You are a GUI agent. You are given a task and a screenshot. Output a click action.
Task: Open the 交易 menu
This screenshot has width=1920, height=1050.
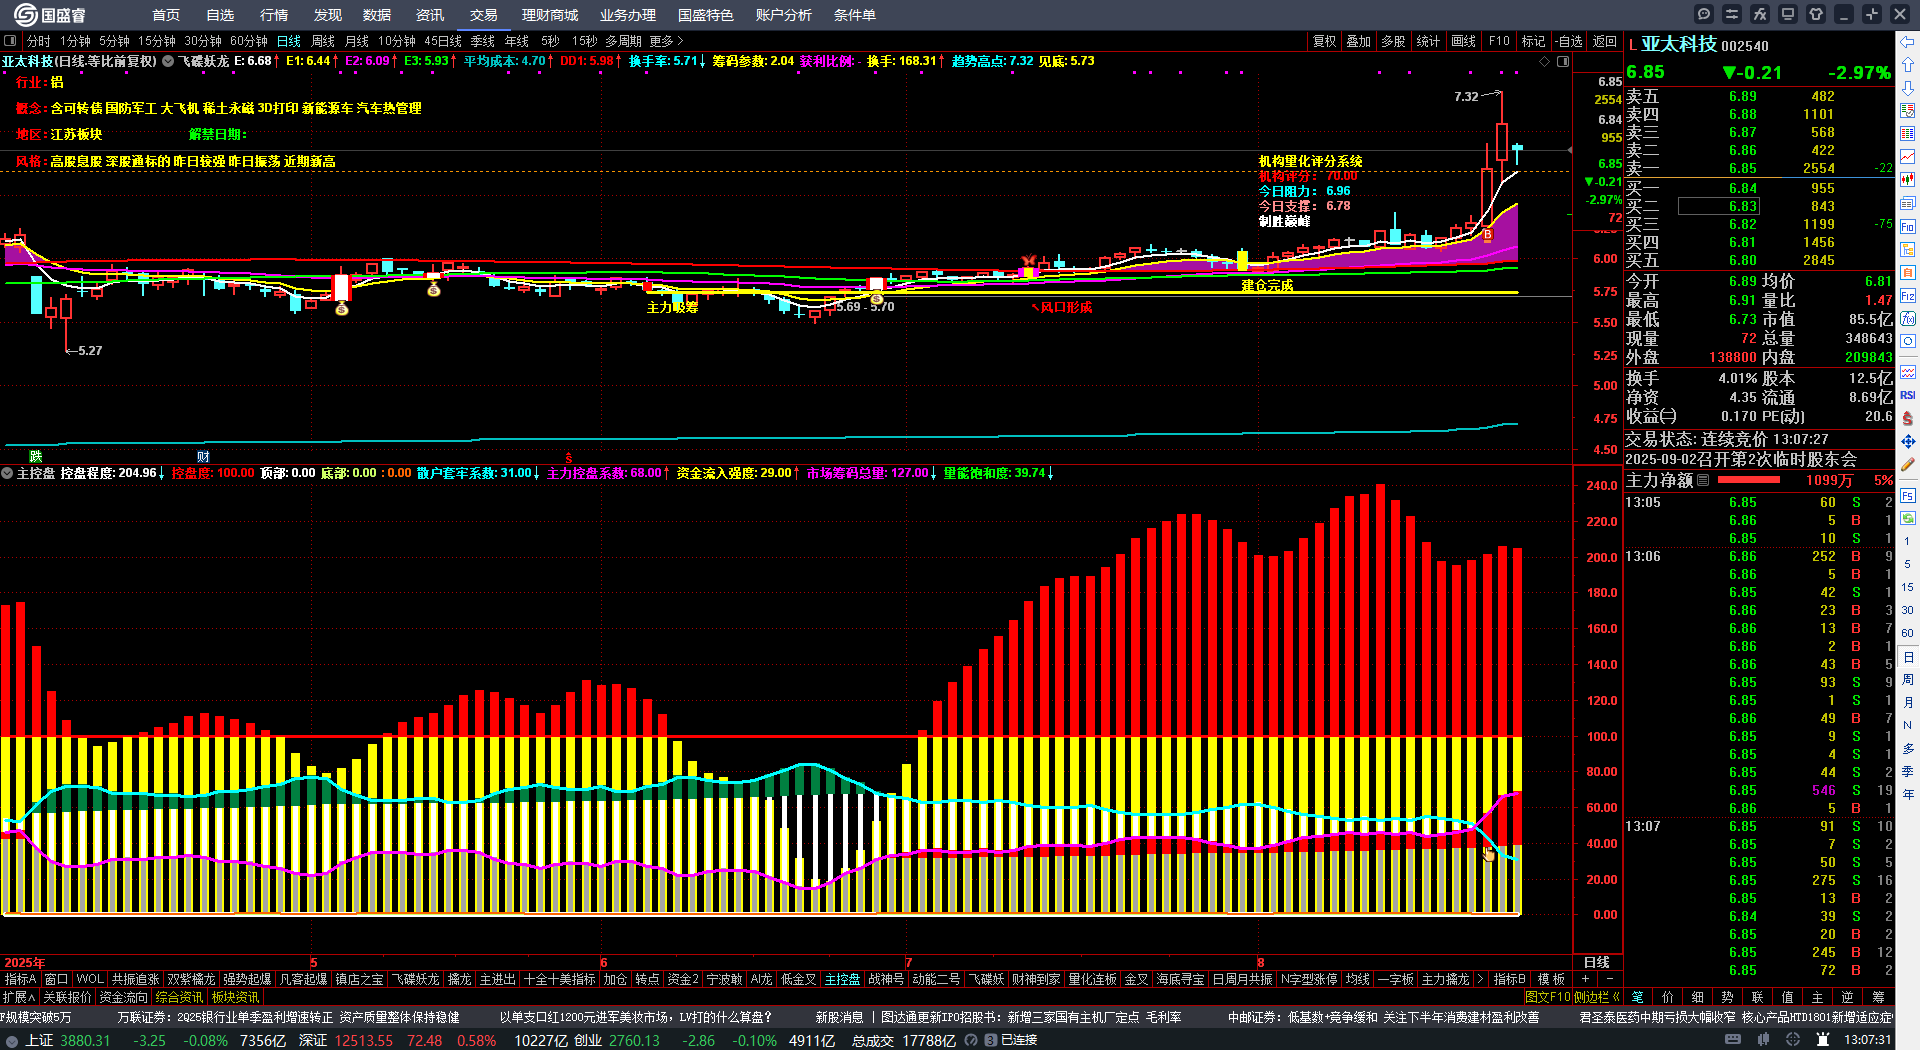click(484, 15)
